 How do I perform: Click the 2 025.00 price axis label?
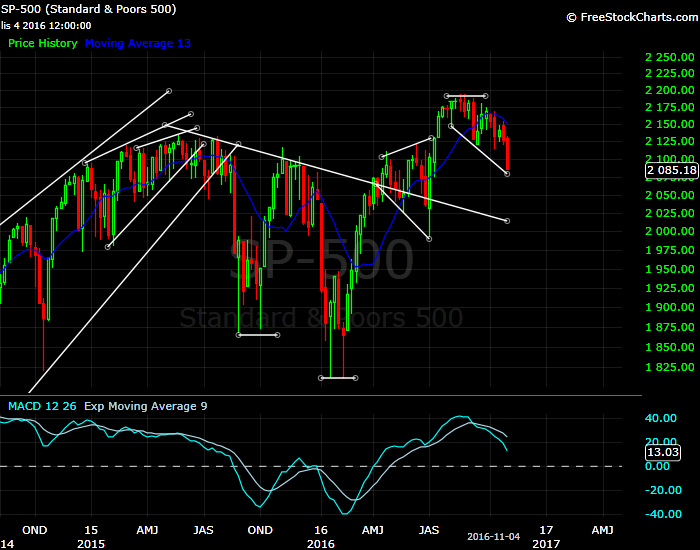coord(670,213)
